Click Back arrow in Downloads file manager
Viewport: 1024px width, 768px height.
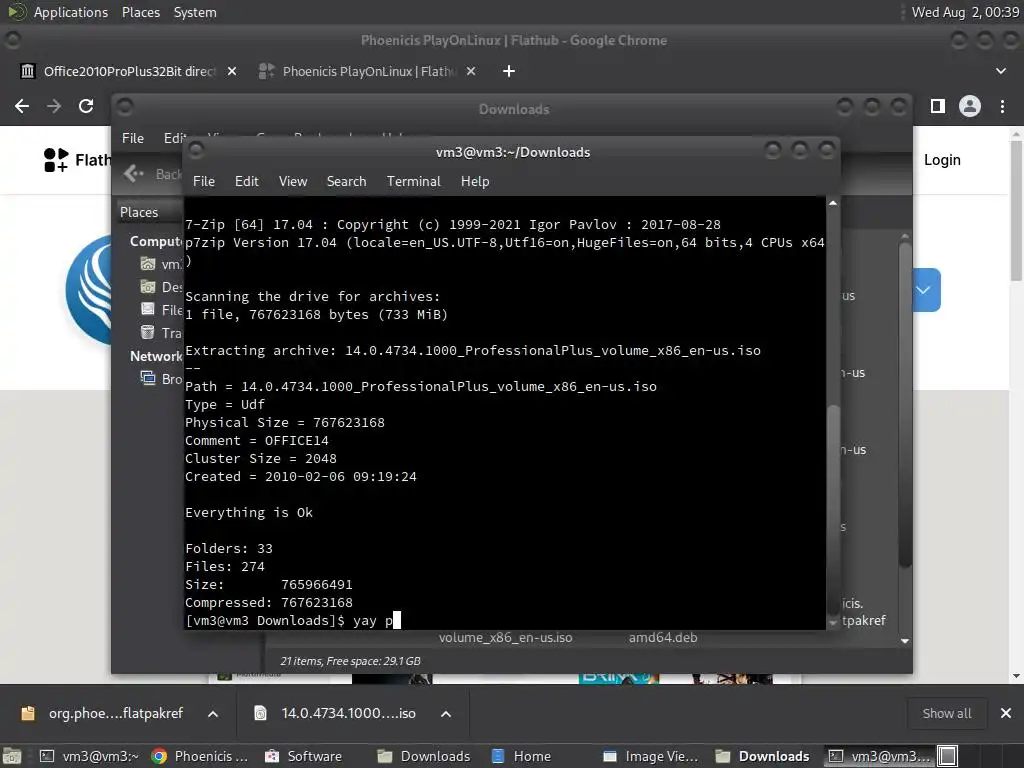(x=135, y=174)
